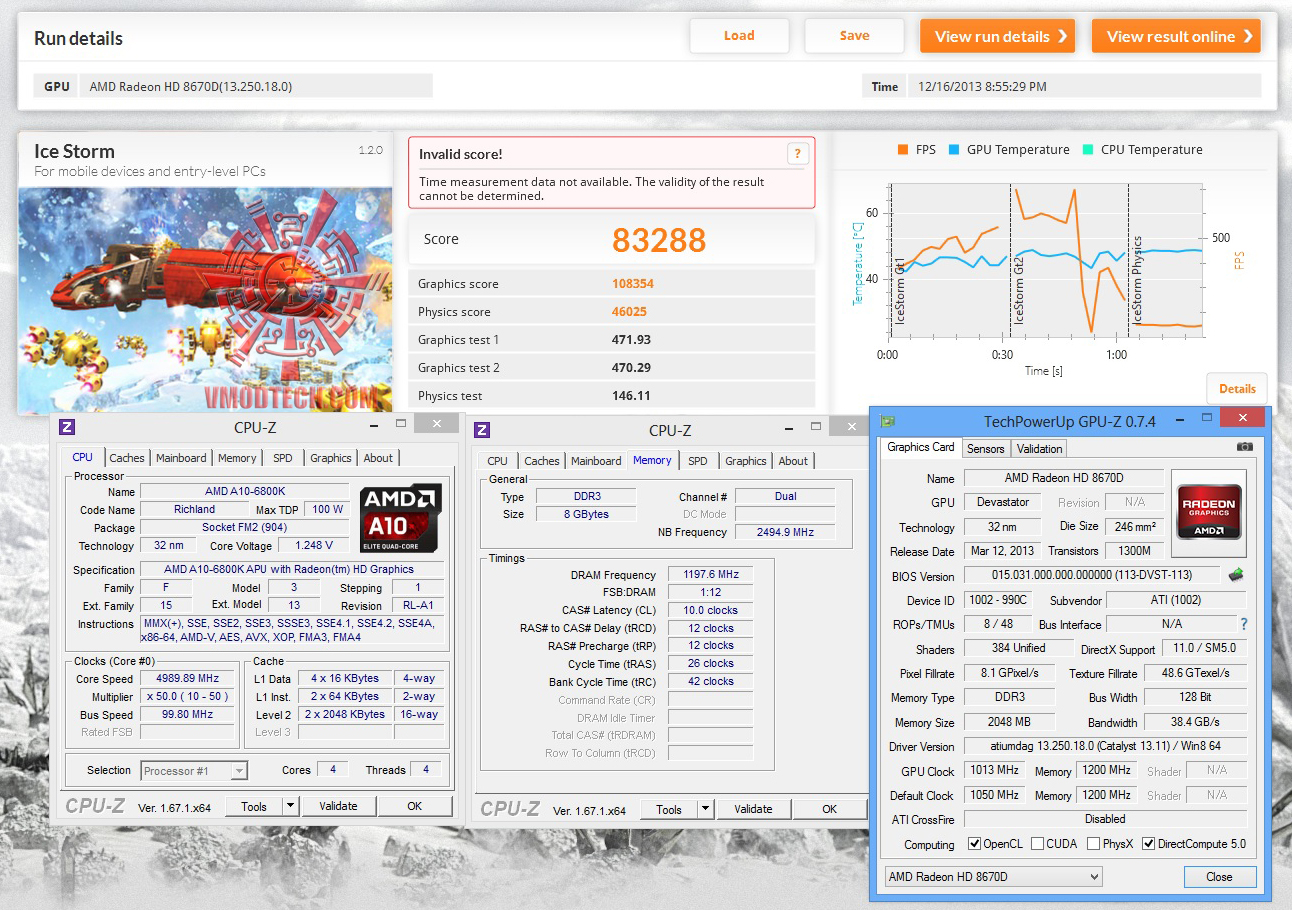The height and width of the screenshot is (910, 1292).
Task: Click the Graphics score value 108354
Action: point(633,284)
